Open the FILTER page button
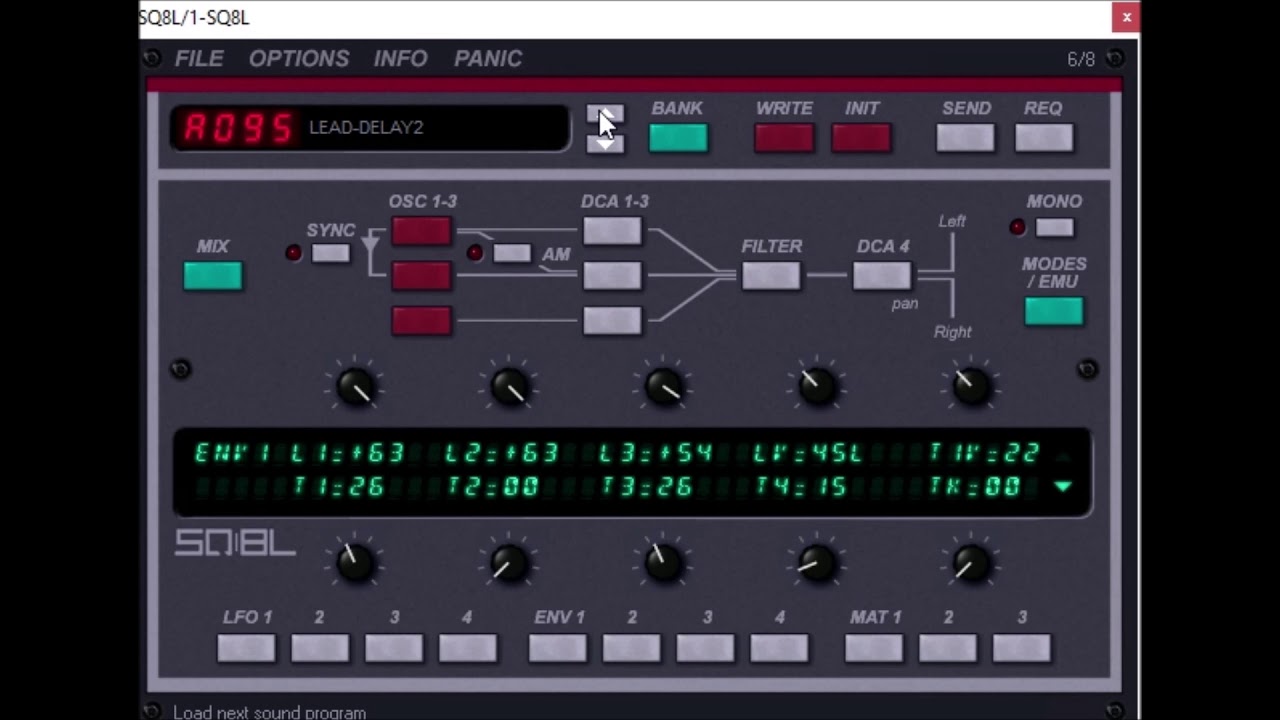This screenshot has height=720, width=1280. [771, 275]
